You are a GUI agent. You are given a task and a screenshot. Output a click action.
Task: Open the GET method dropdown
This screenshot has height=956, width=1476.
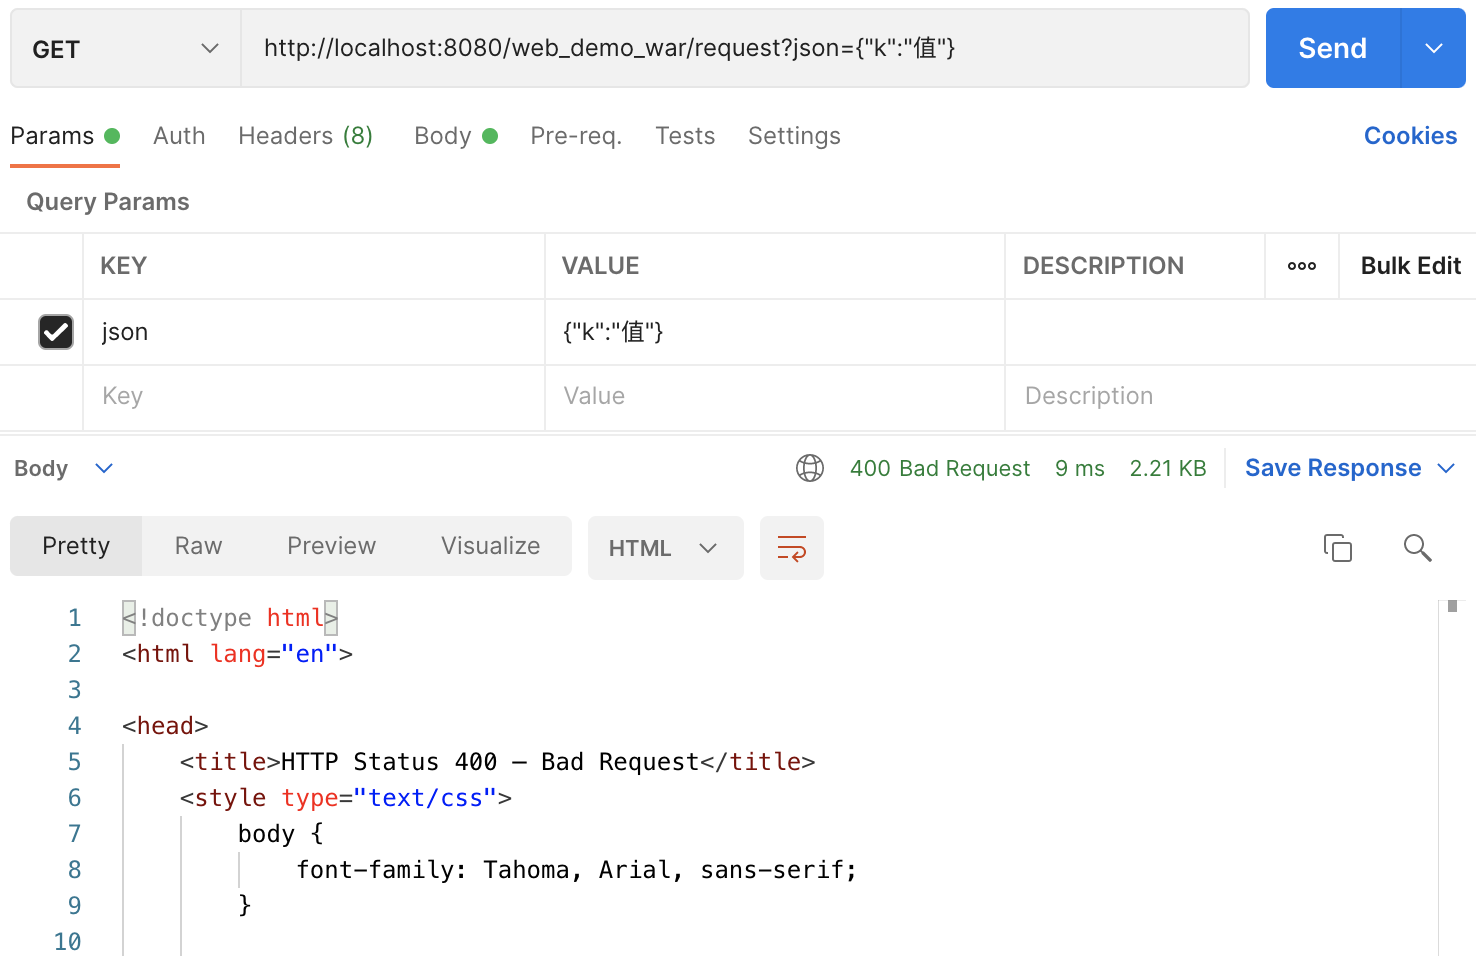tap(125, 49)
